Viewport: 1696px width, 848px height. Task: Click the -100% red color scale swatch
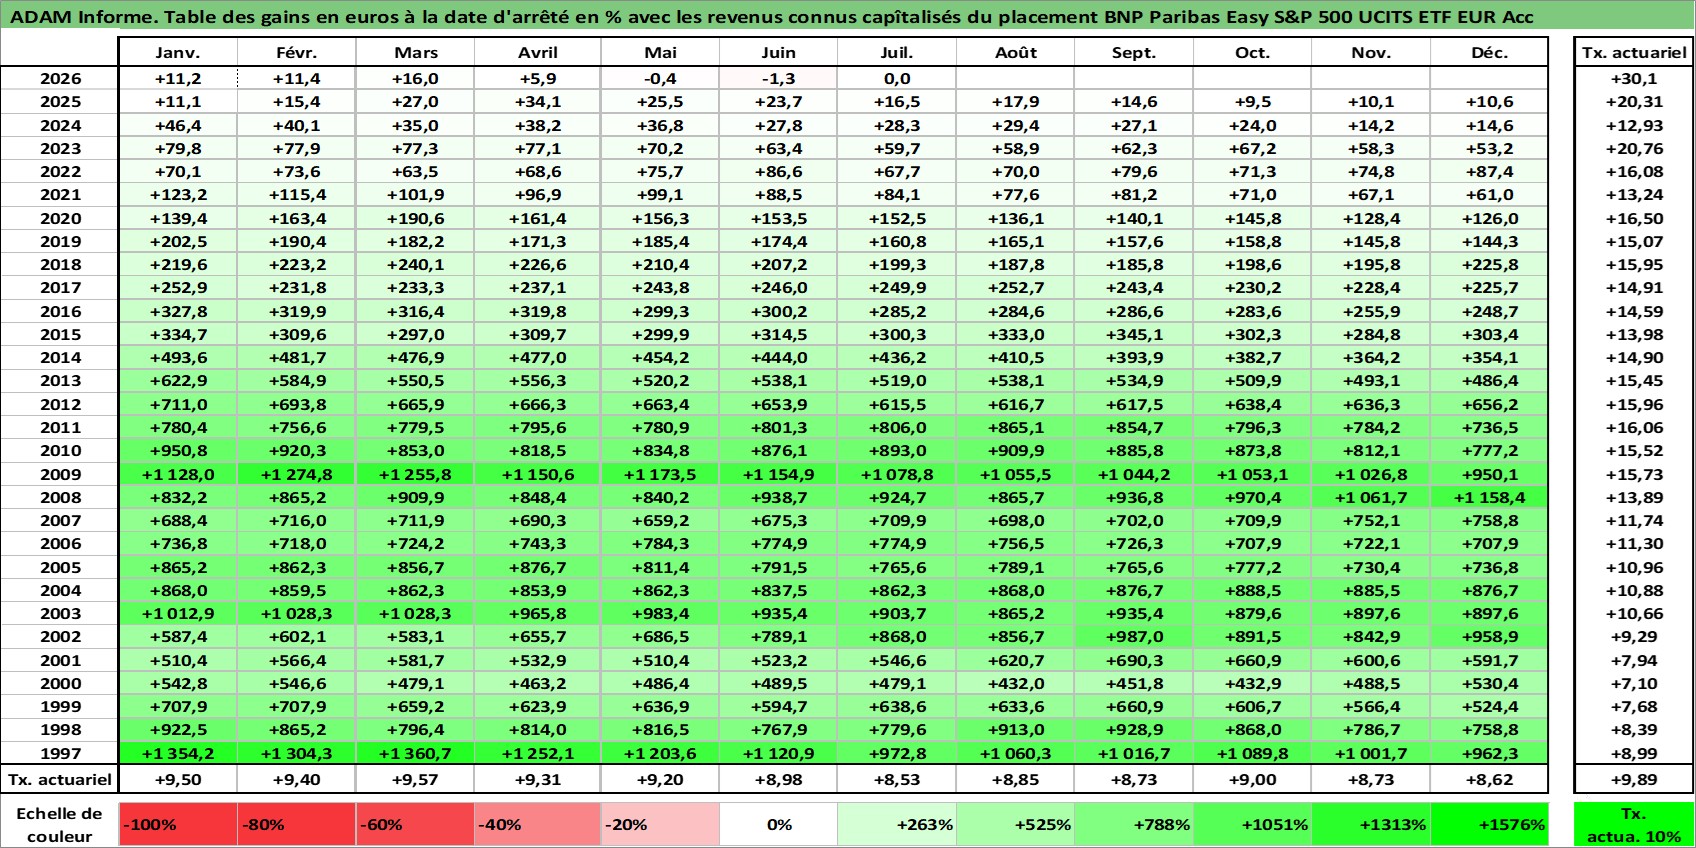click(x=178, y=824)
